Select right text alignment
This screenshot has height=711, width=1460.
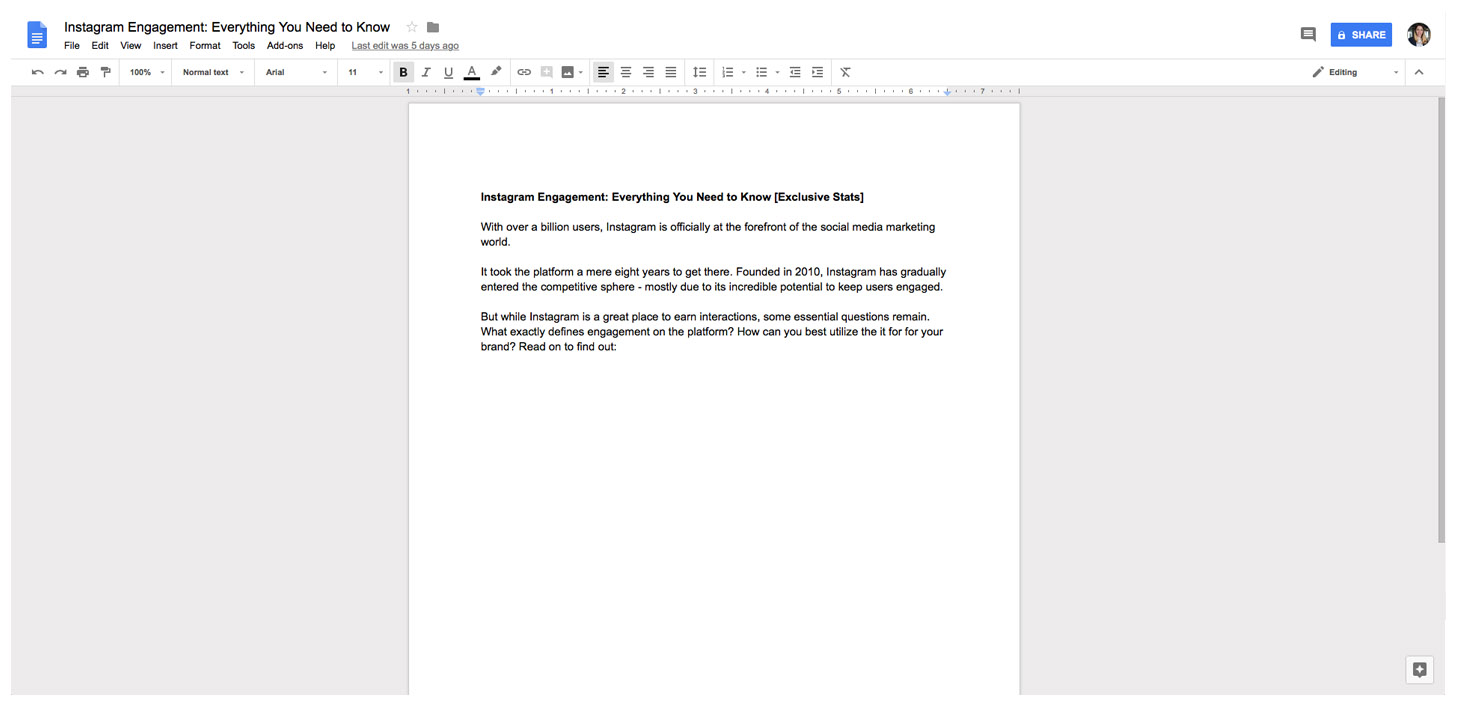648,72
